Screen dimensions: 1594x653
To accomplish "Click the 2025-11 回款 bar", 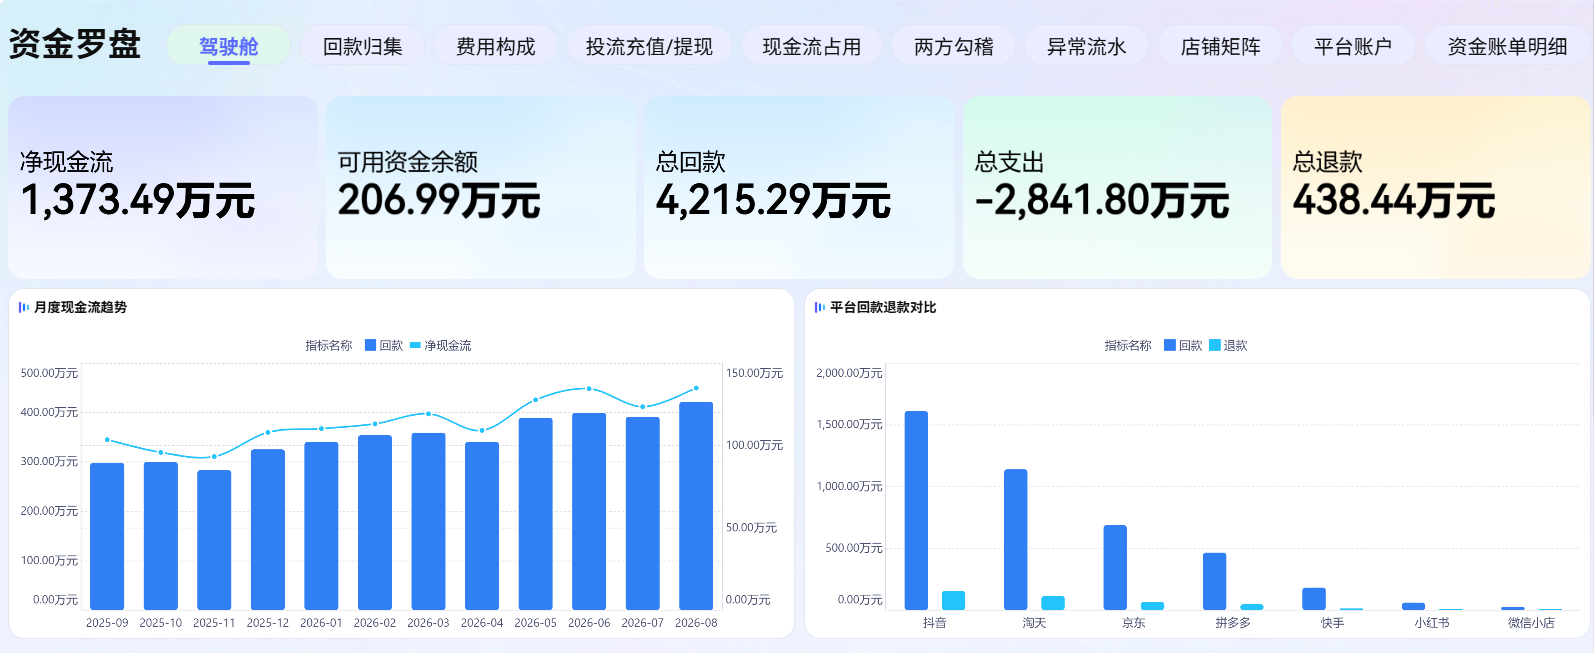I will [x=214, y=540].
